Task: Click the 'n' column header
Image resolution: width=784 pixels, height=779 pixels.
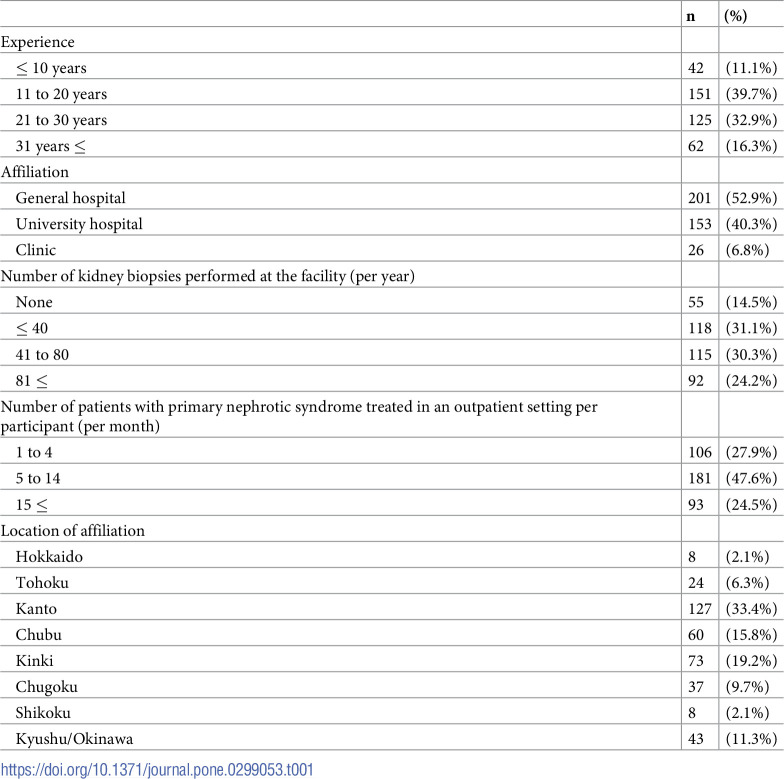Action: pos(690,16)
